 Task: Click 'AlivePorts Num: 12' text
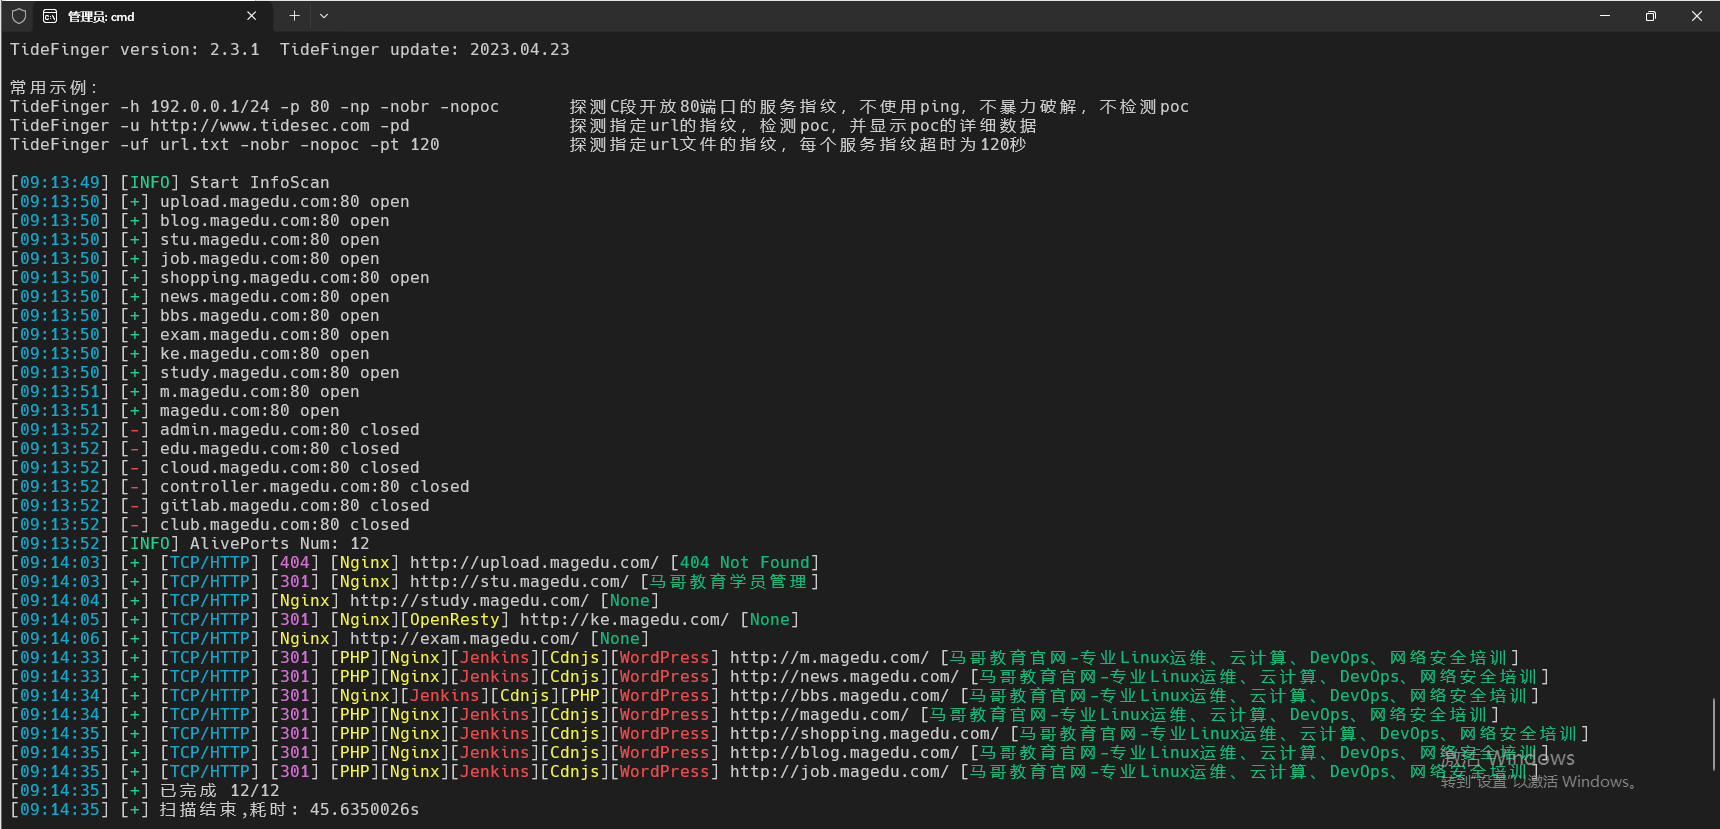279,544
